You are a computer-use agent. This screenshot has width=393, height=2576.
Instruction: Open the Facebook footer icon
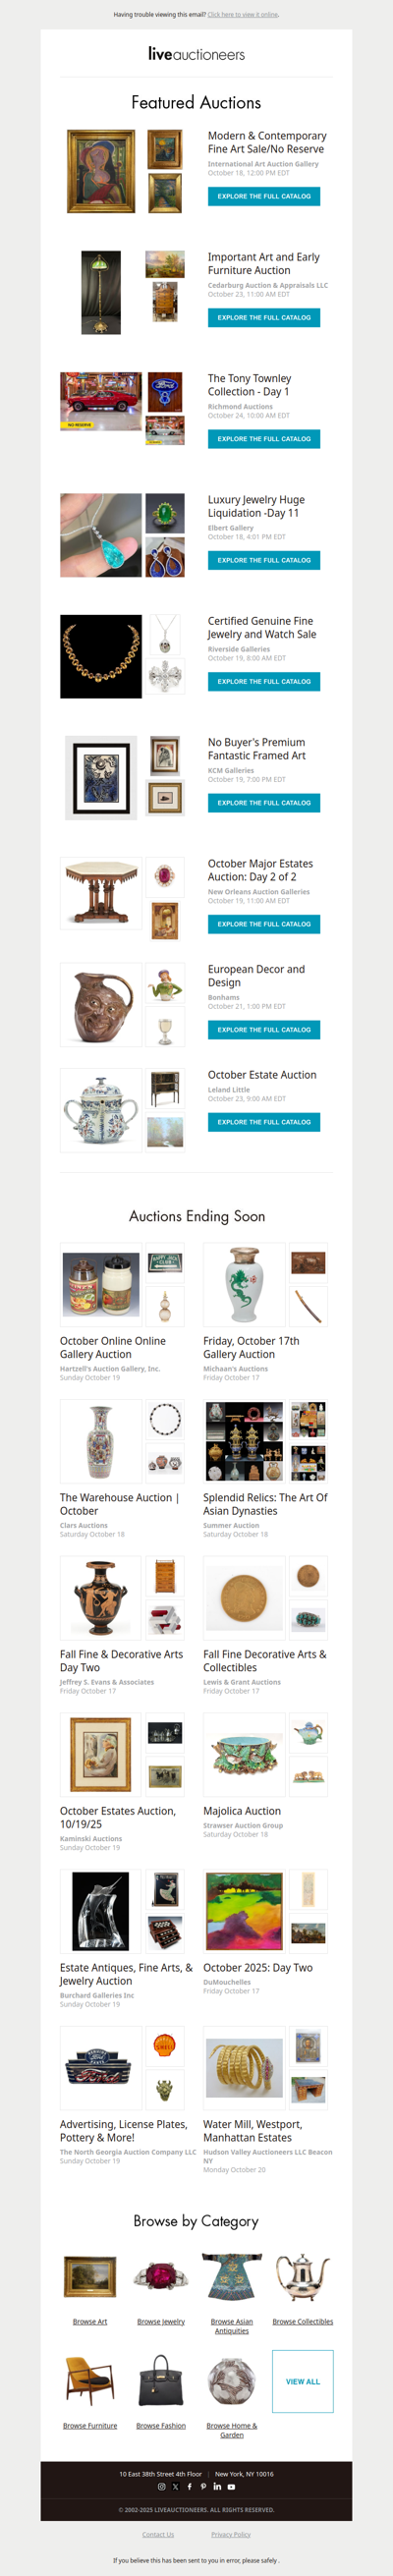[x=189, y=2486]
